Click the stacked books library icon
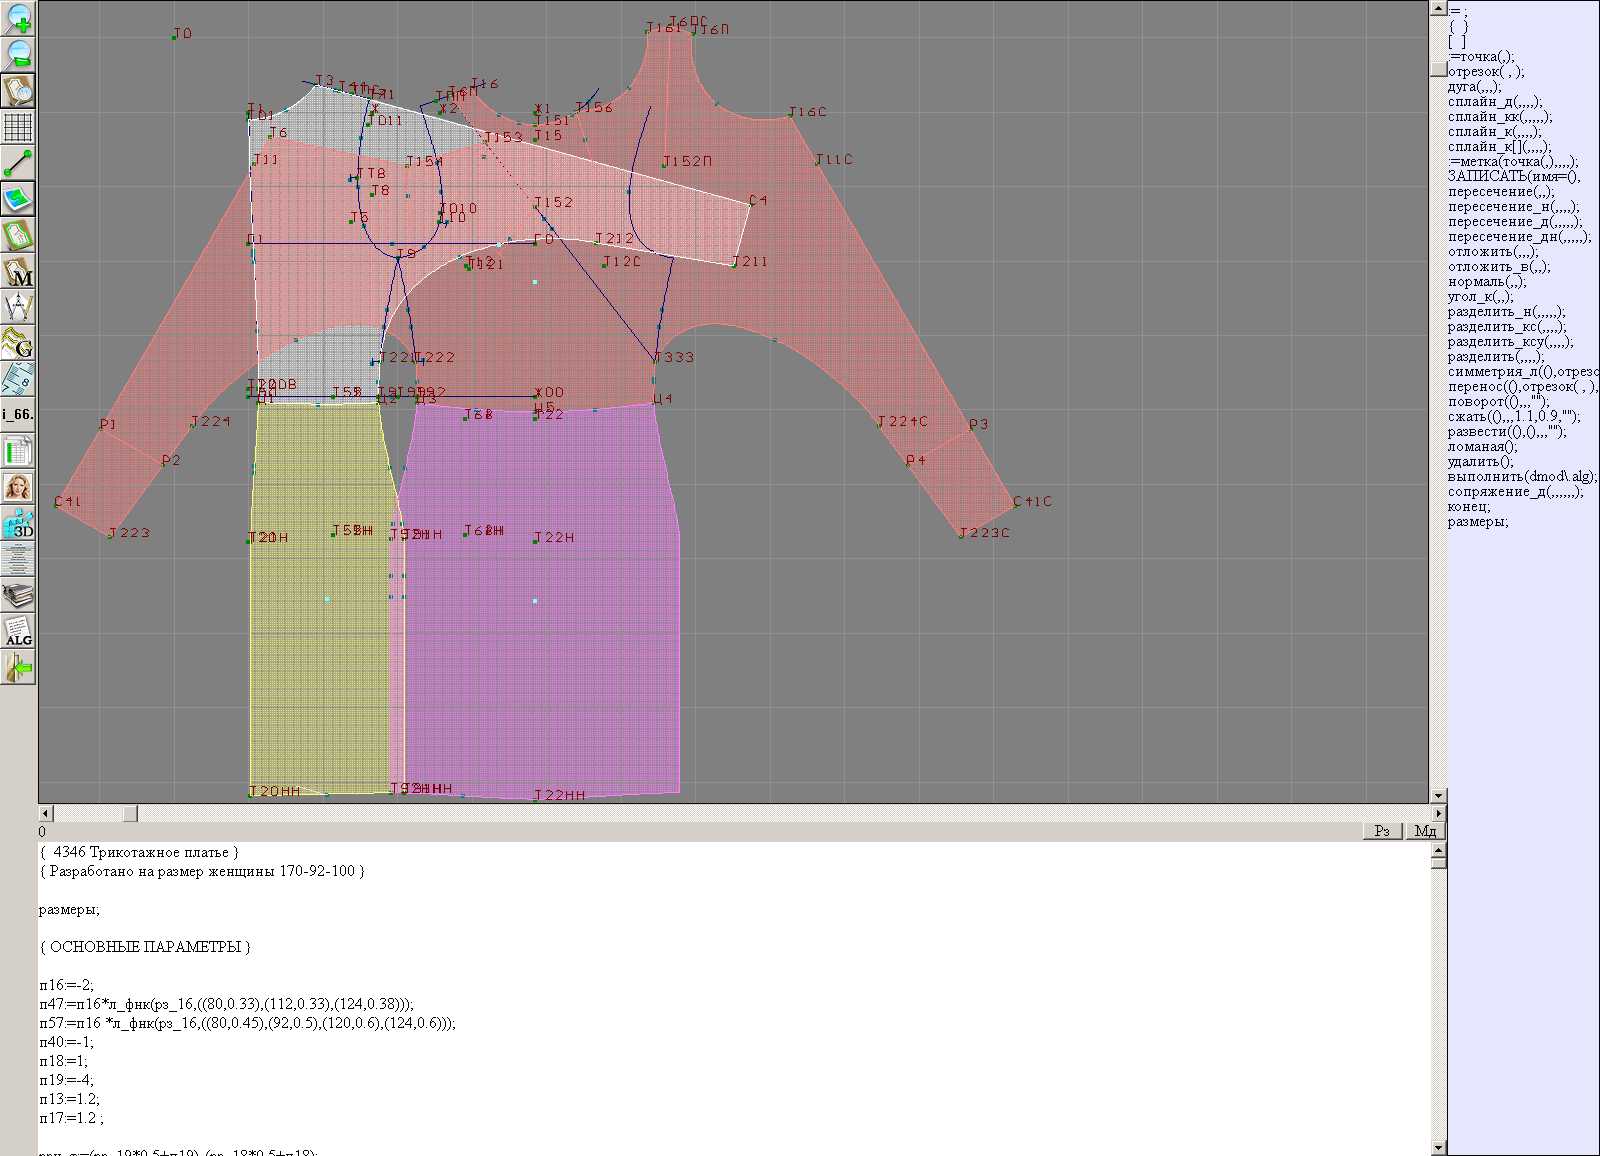Screen dimensions: 1600x1156 [x=18, y=596]
